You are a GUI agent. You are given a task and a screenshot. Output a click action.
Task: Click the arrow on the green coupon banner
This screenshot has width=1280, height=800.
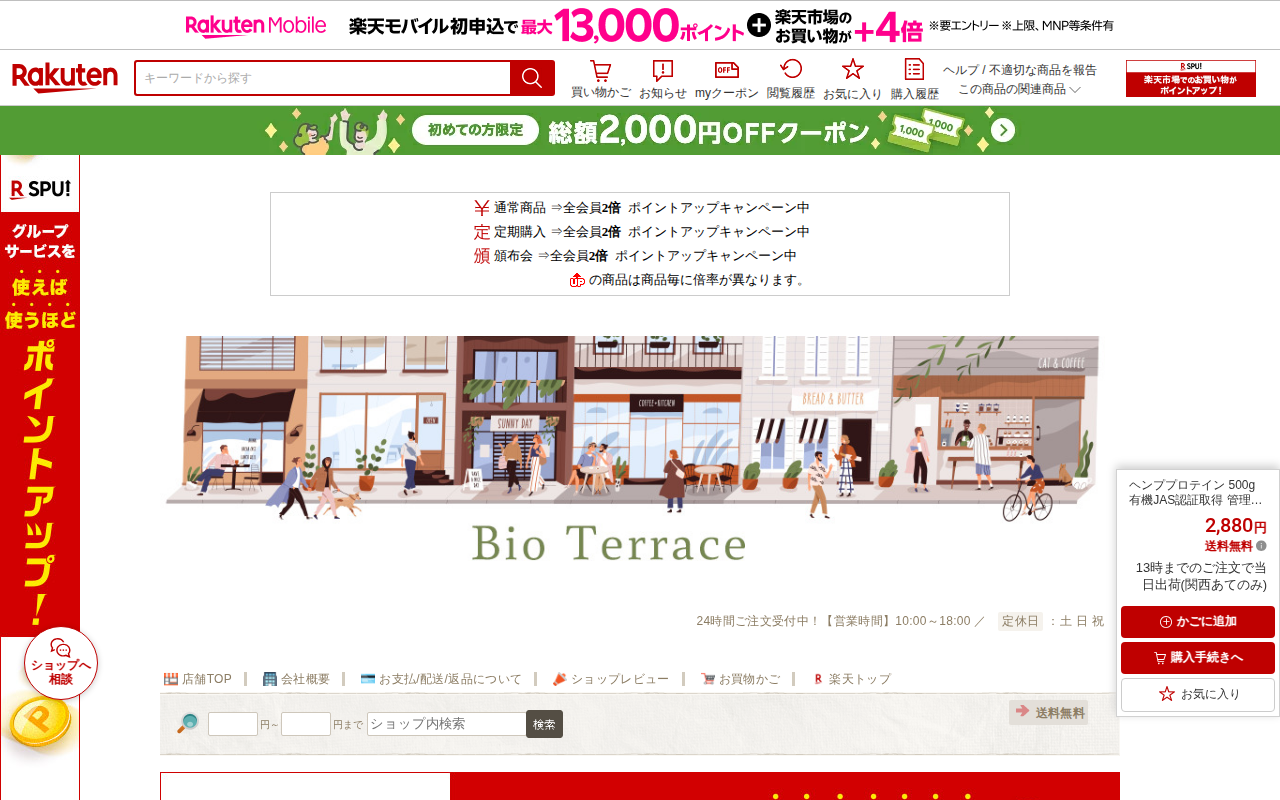(1003, 131)
